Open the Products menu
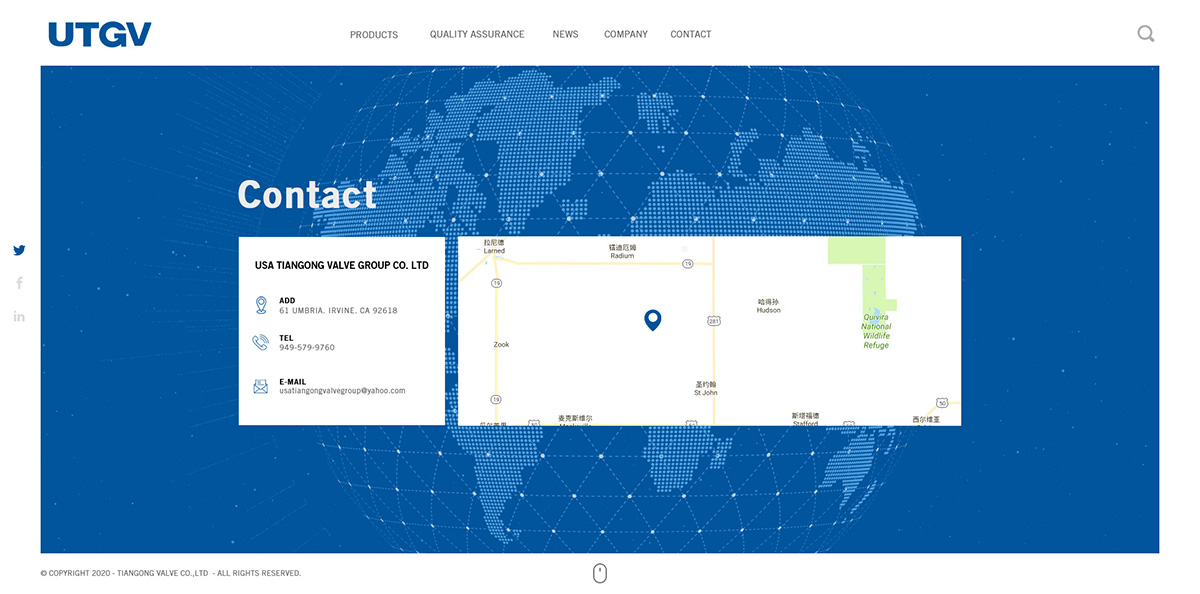This screenshot has width=1200, height=594. 374,35
